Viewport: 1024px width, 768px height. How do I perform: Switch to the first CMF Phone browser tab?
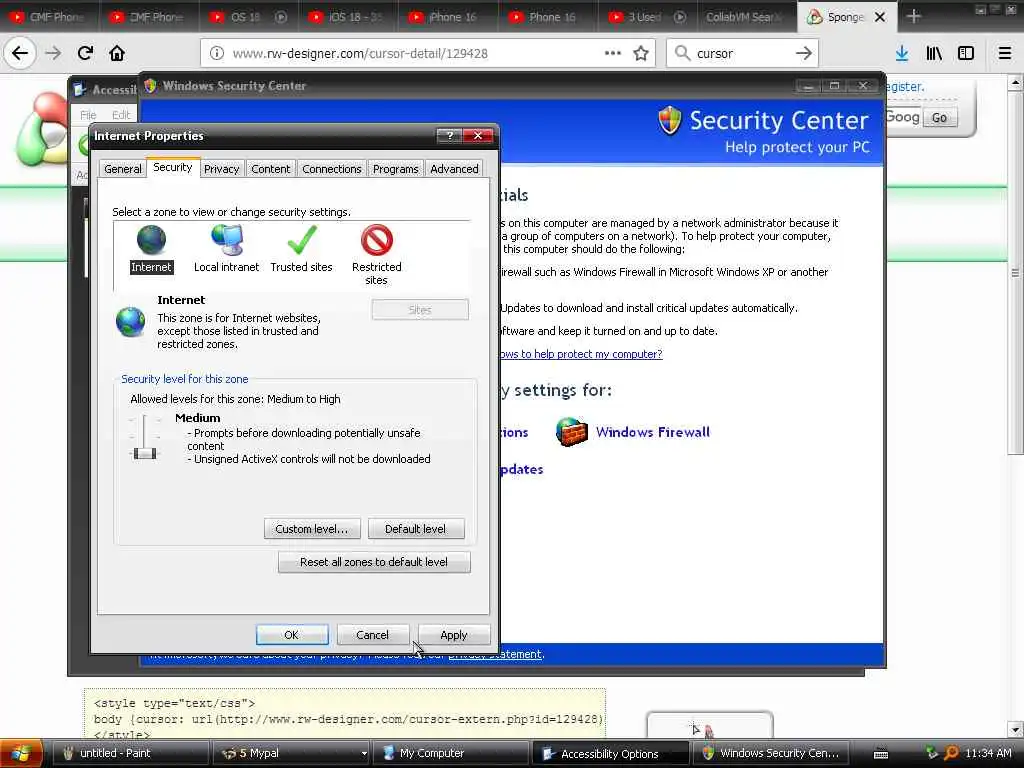(x=50, y=17)
